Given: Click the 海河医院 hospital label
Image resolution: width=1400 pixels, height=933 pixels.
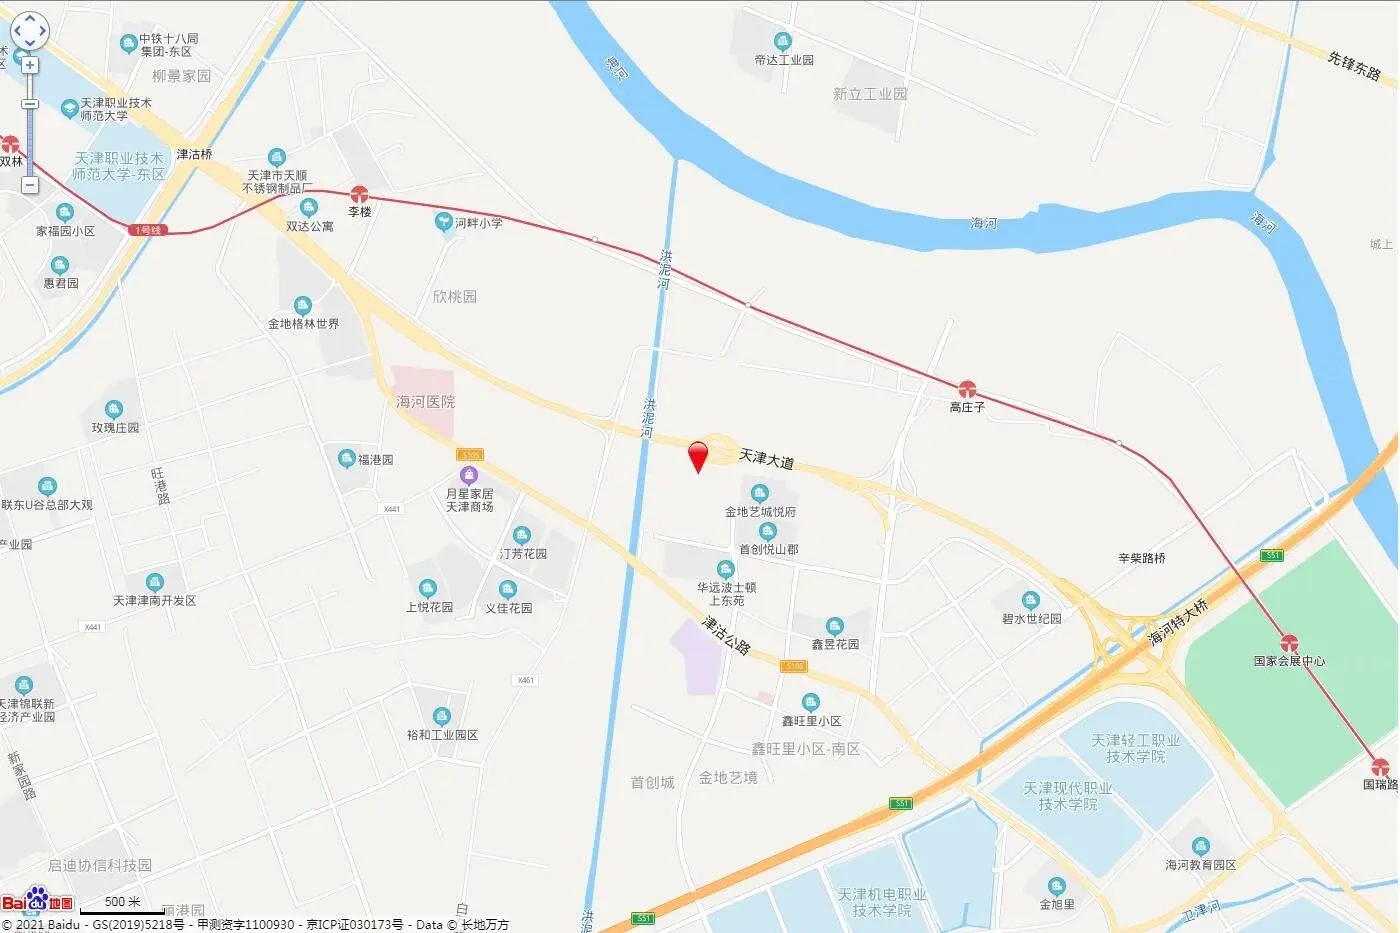Looking at the screenshot, I should pos(425,401).
